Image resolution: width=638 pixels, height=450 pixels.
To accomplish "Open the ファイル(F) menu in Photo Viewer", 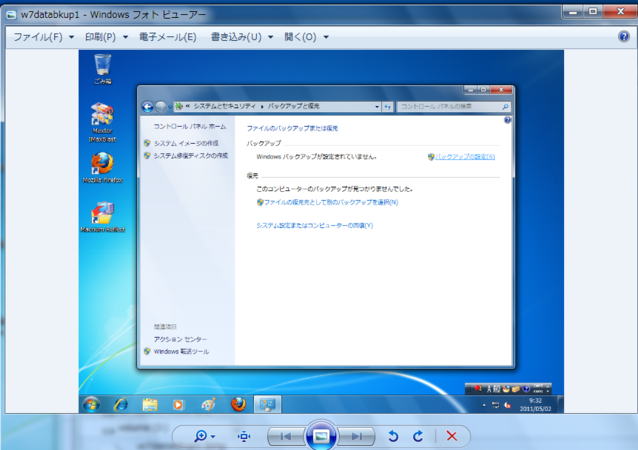I will (38, 37).
